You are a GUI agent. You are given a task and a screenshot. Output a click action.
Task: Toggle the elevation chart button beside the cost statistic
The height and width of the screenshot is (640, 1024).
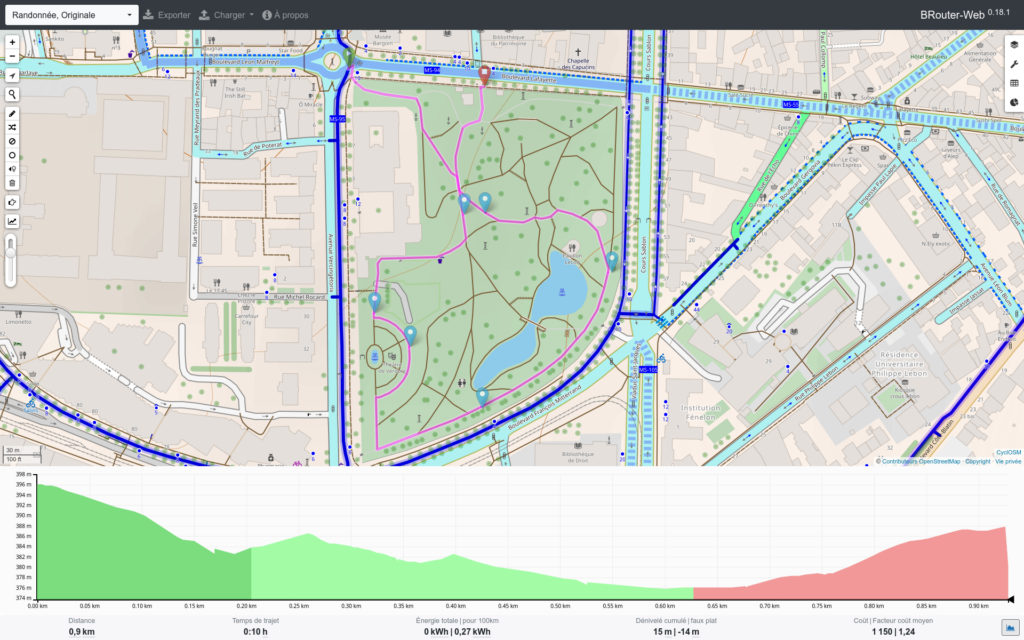point(1010,629)
